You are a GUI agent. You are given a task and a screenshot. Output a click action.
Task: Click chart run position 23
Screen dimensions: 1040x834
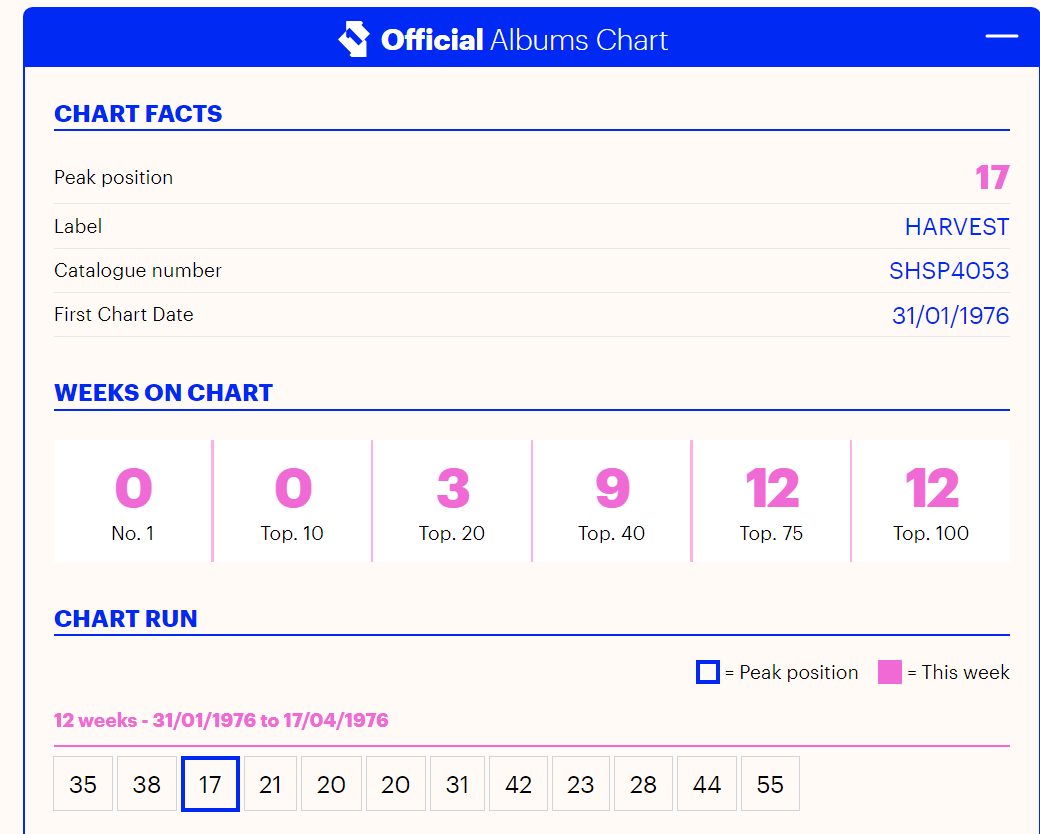(580, 784)
